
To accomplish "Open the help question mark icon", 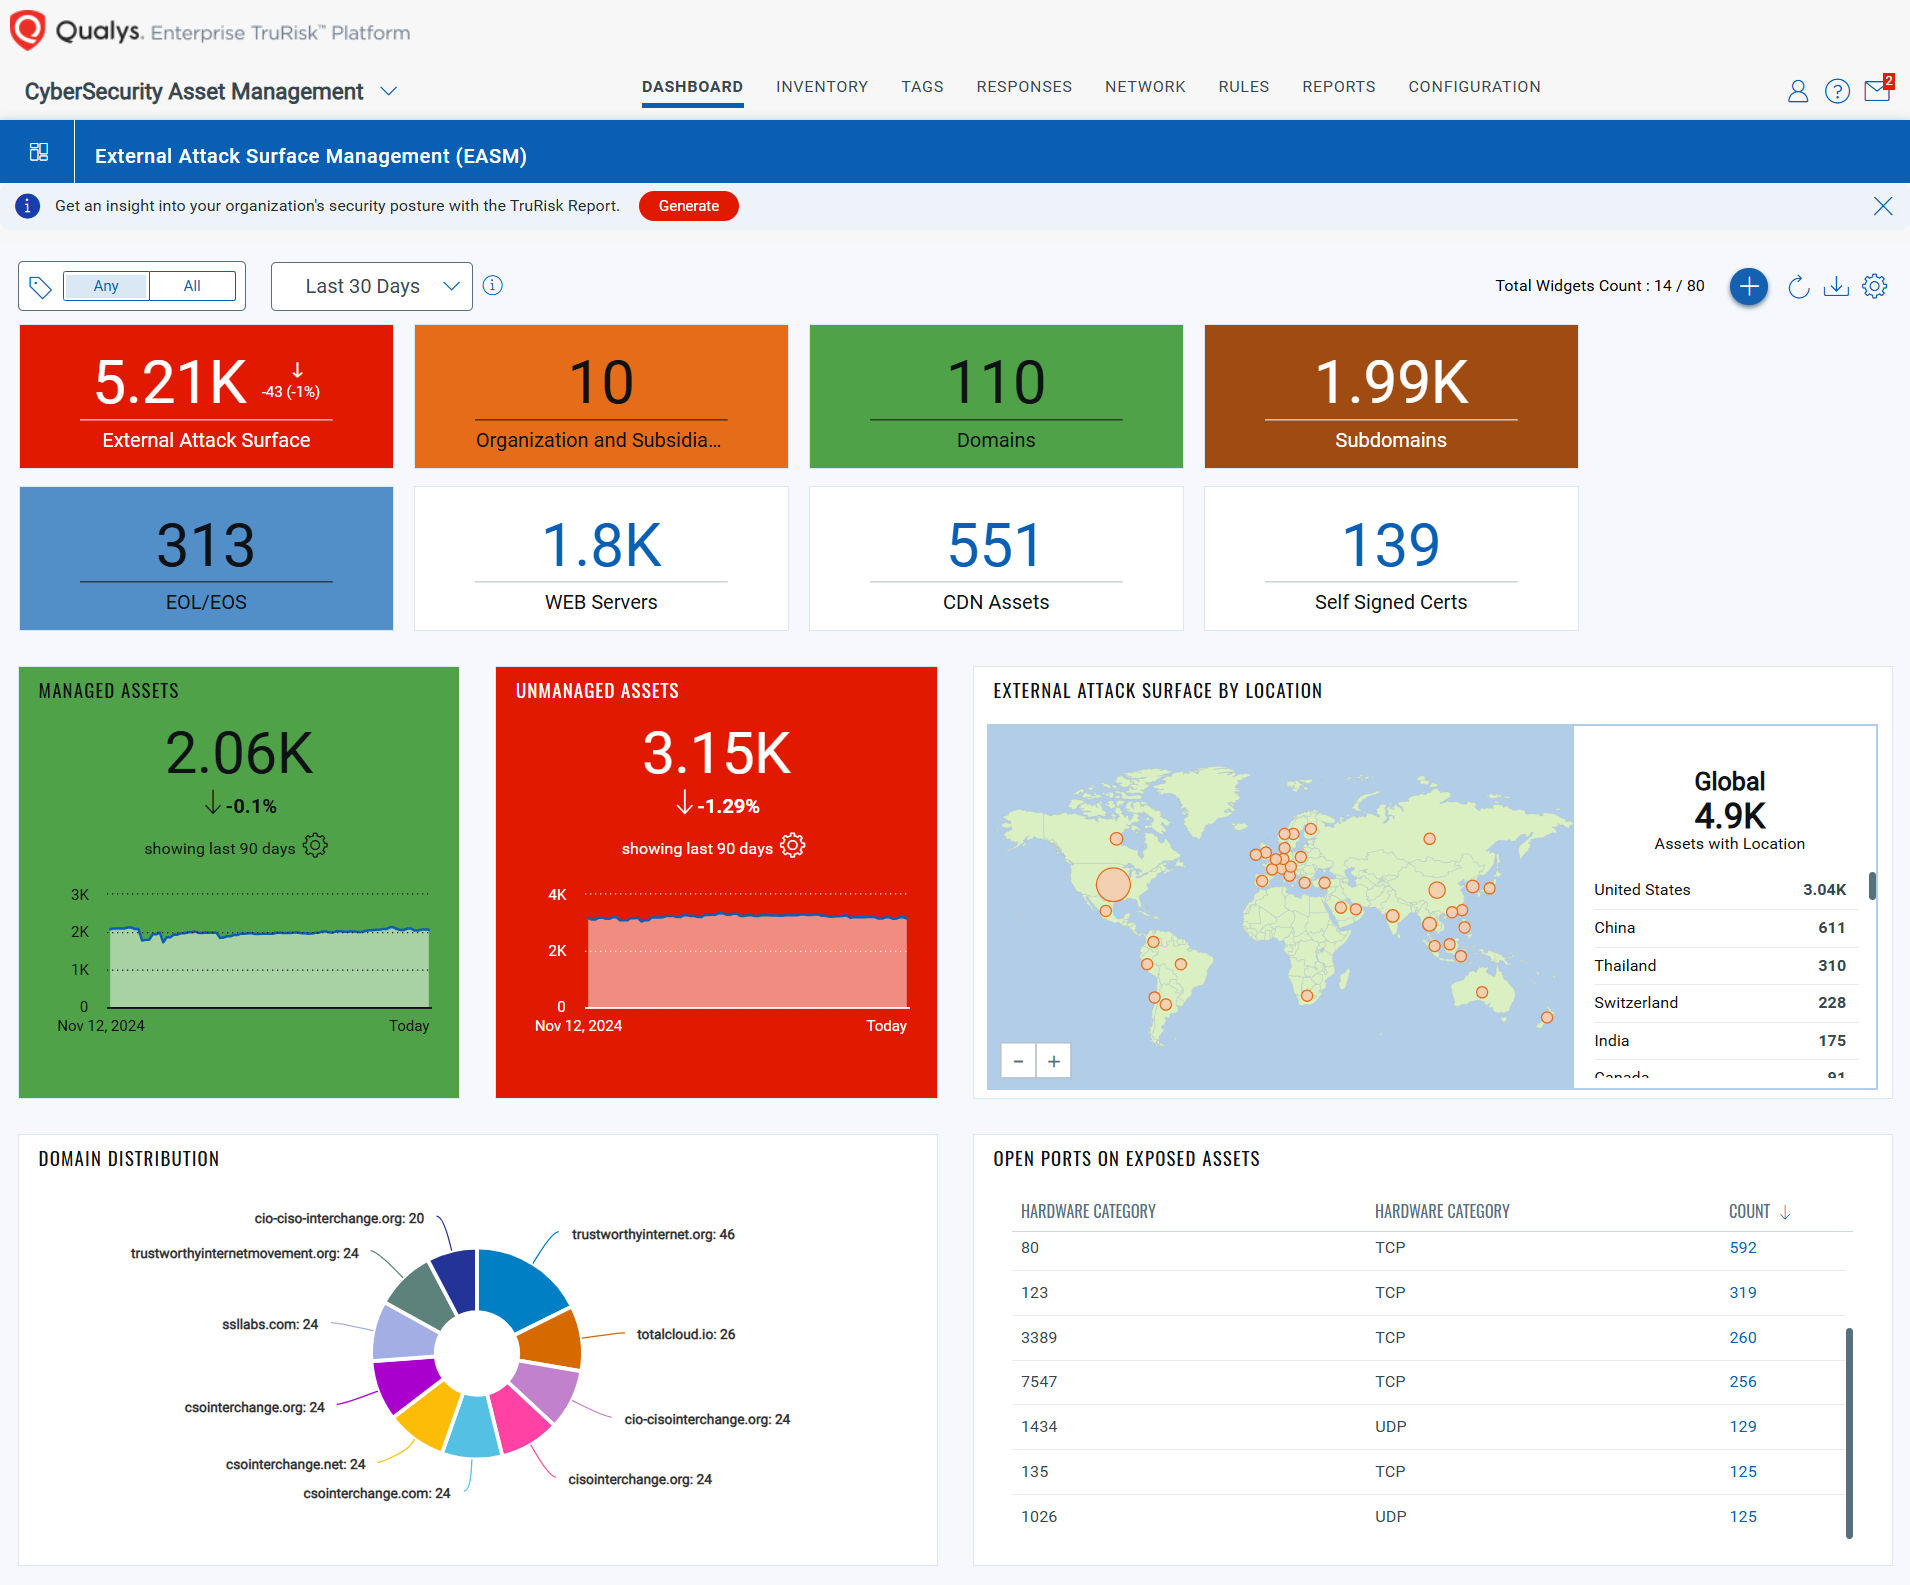I will (1837, 92).
